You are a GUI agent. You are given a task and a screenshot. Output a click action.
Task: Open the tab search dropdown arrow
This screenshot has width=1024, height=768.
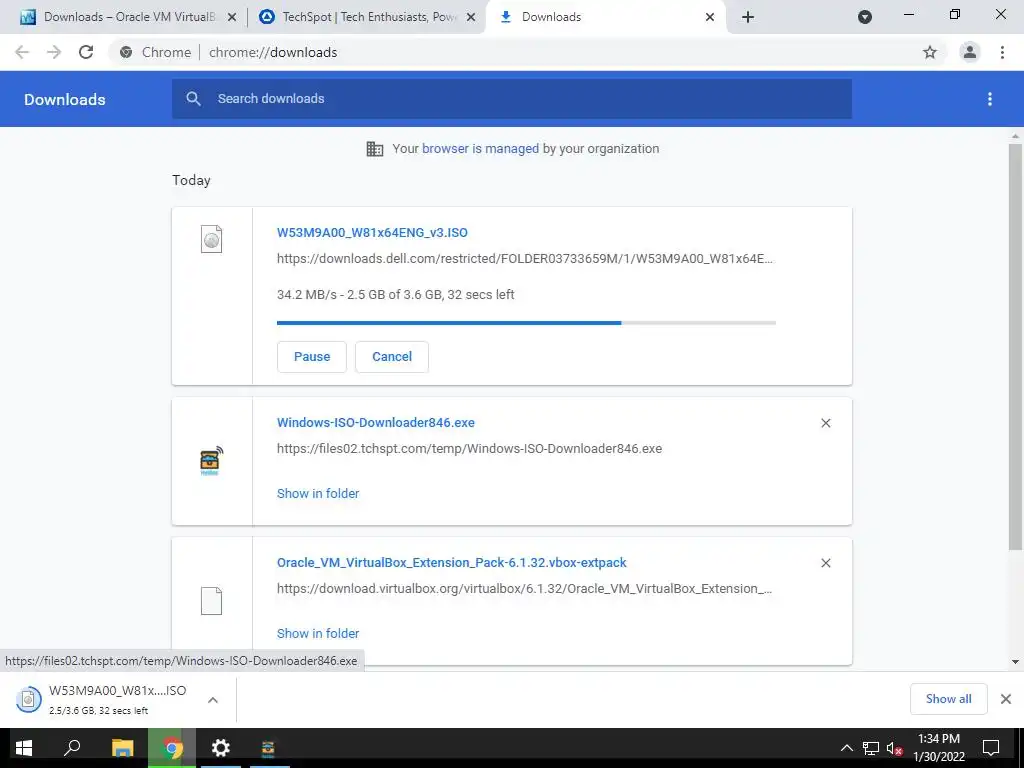[865, 17]
